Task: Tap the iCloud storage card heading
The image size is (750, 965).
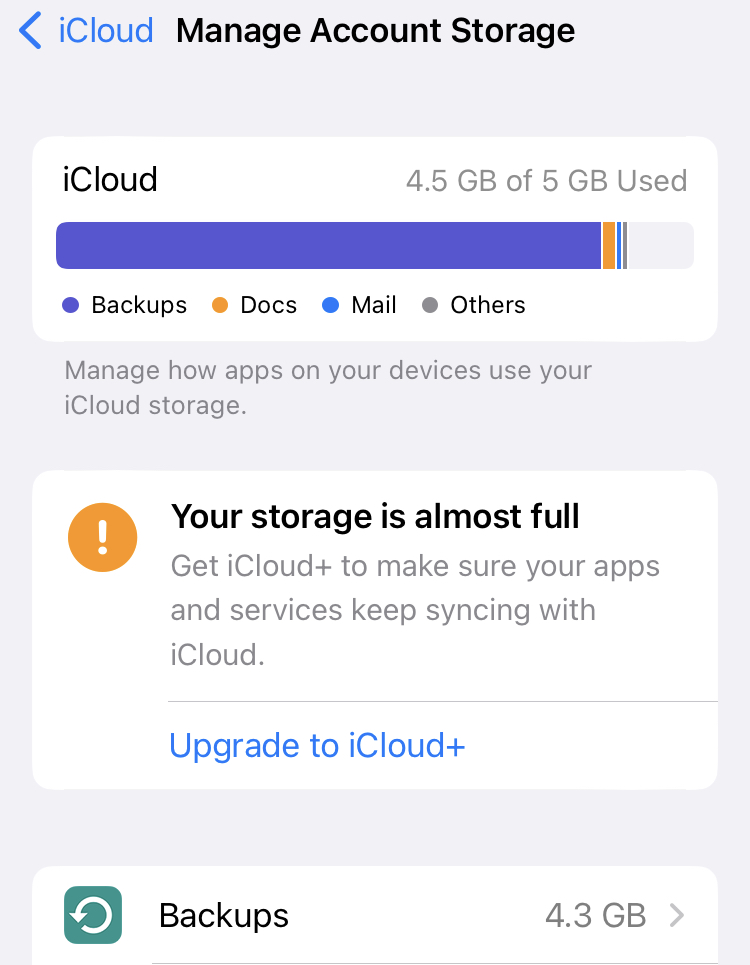Action: pos(110,180)
